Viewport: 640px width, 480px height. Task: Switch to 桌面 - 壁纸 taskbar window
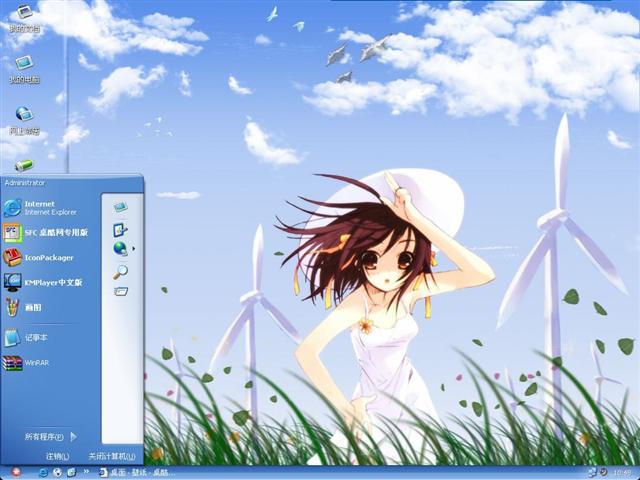point(137,473)
